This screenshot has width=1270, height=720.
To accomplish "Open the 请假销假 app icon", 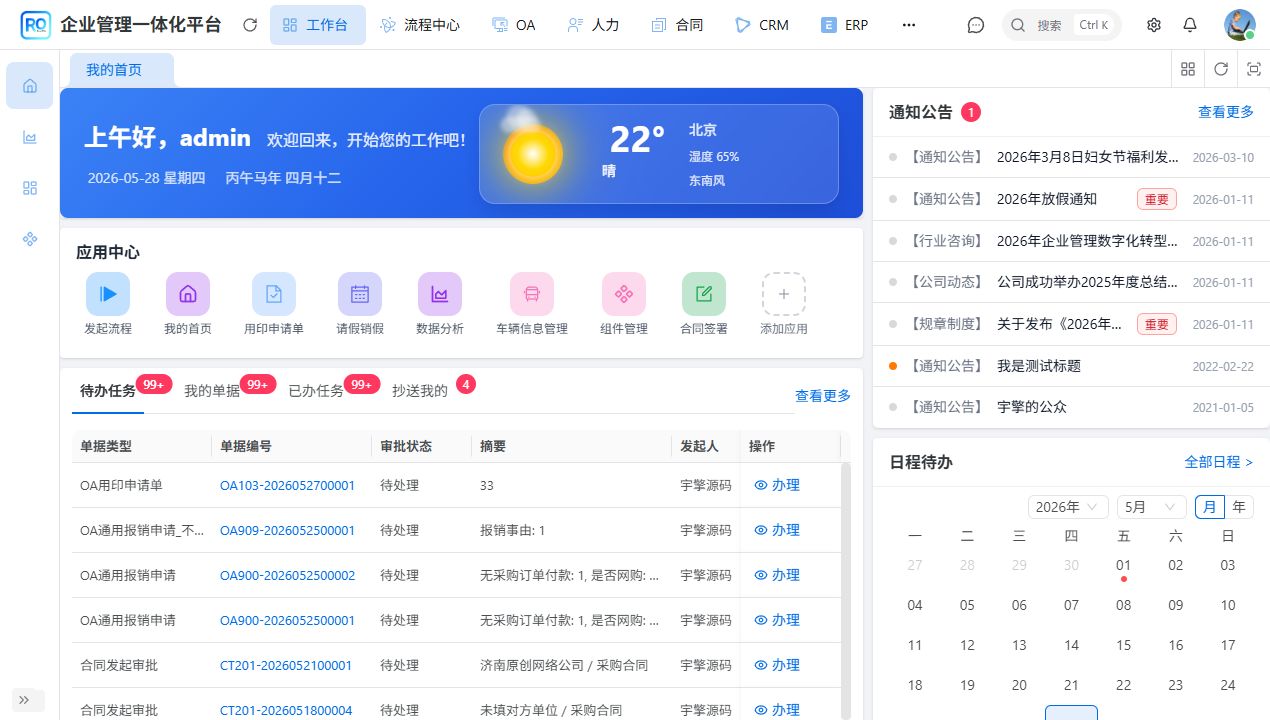I will click(x=360, y=294).
